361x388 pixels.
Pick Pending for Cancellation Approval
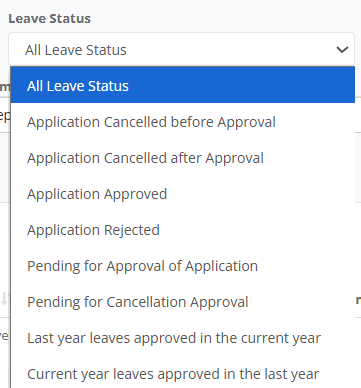183,302
